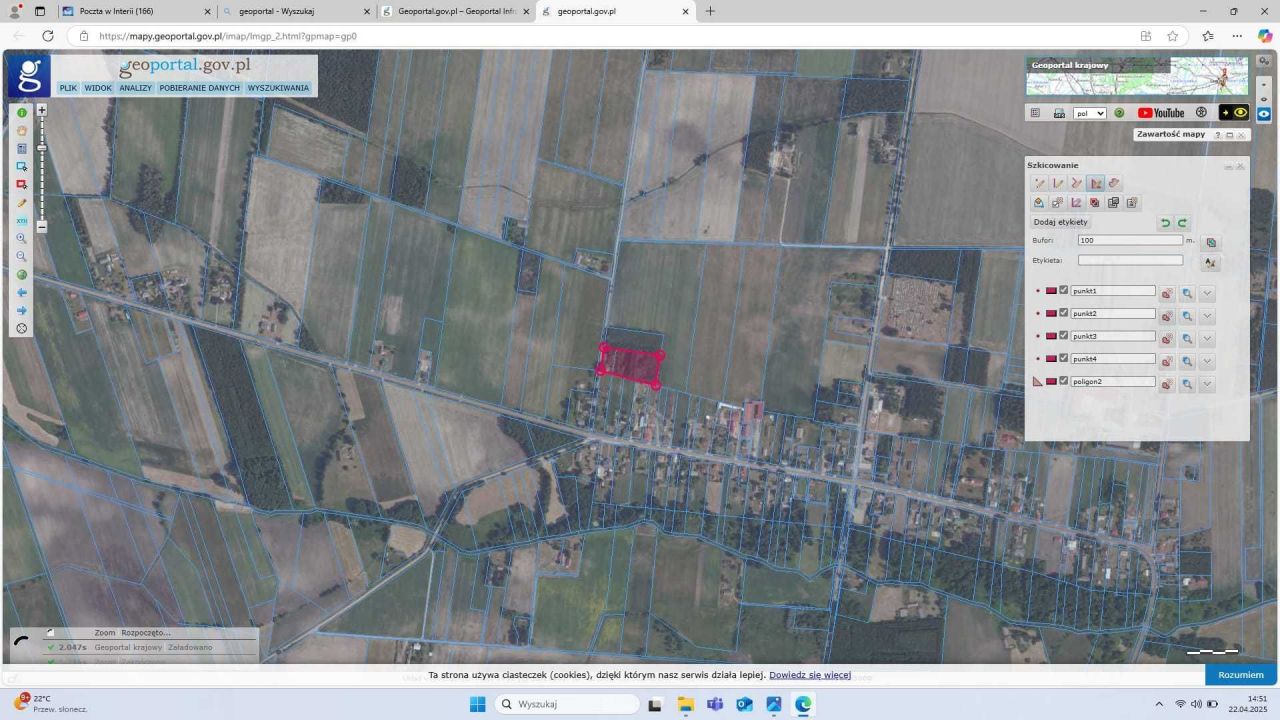Click the Geoportal krajowy overview map thumbnail
Image resolution: width=1280 pixels, height=720 pixels.
tap(1137, 76)
